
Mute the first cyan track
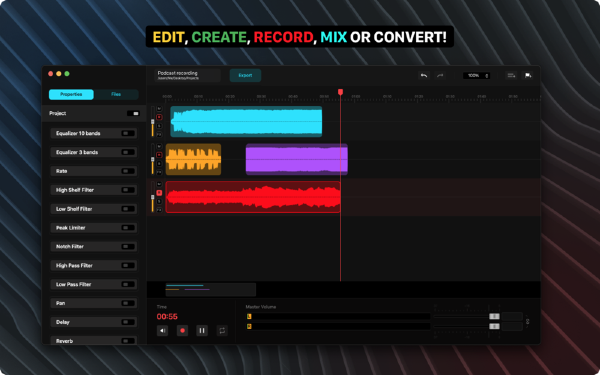coord(159,109)
